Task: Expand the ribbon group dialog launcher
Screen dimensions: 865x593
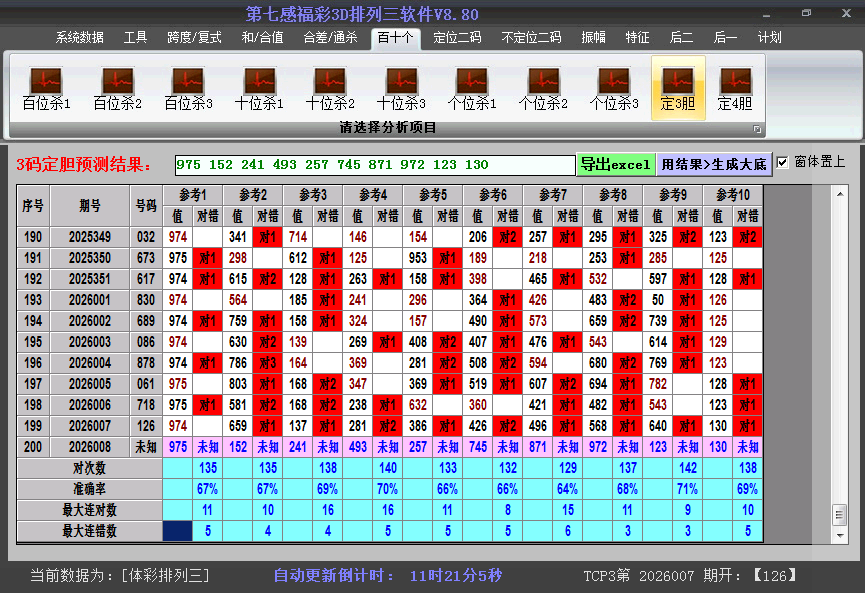Action: pos(757,129)
